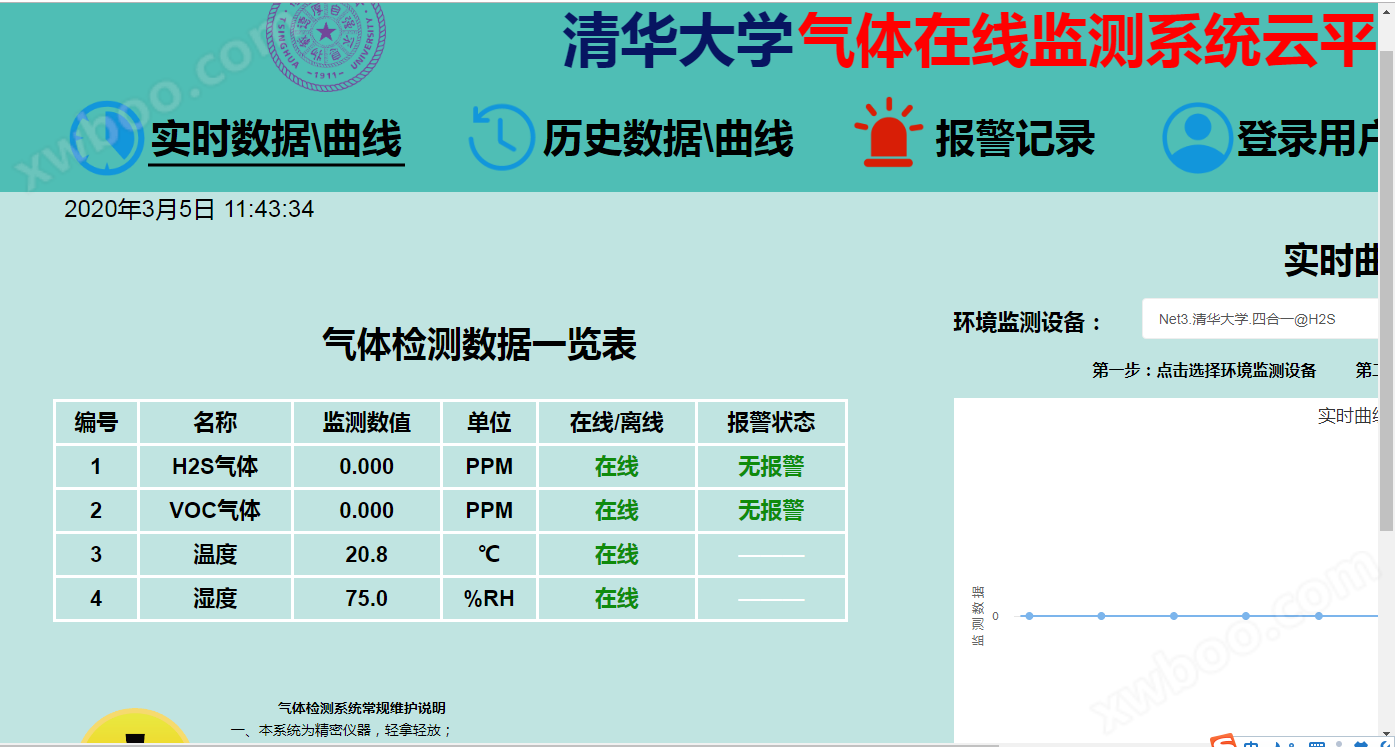Screen dimensions: 1395x747
Task: Click the 环境监测设备 label
Action: click(x=1027, y=323)
